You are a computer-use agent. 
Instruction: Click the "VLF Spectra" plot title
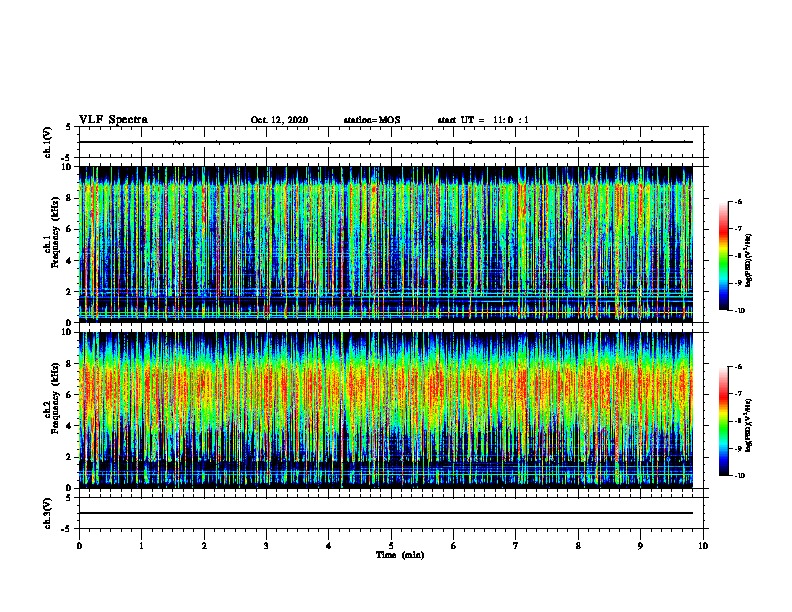point(113,120)
